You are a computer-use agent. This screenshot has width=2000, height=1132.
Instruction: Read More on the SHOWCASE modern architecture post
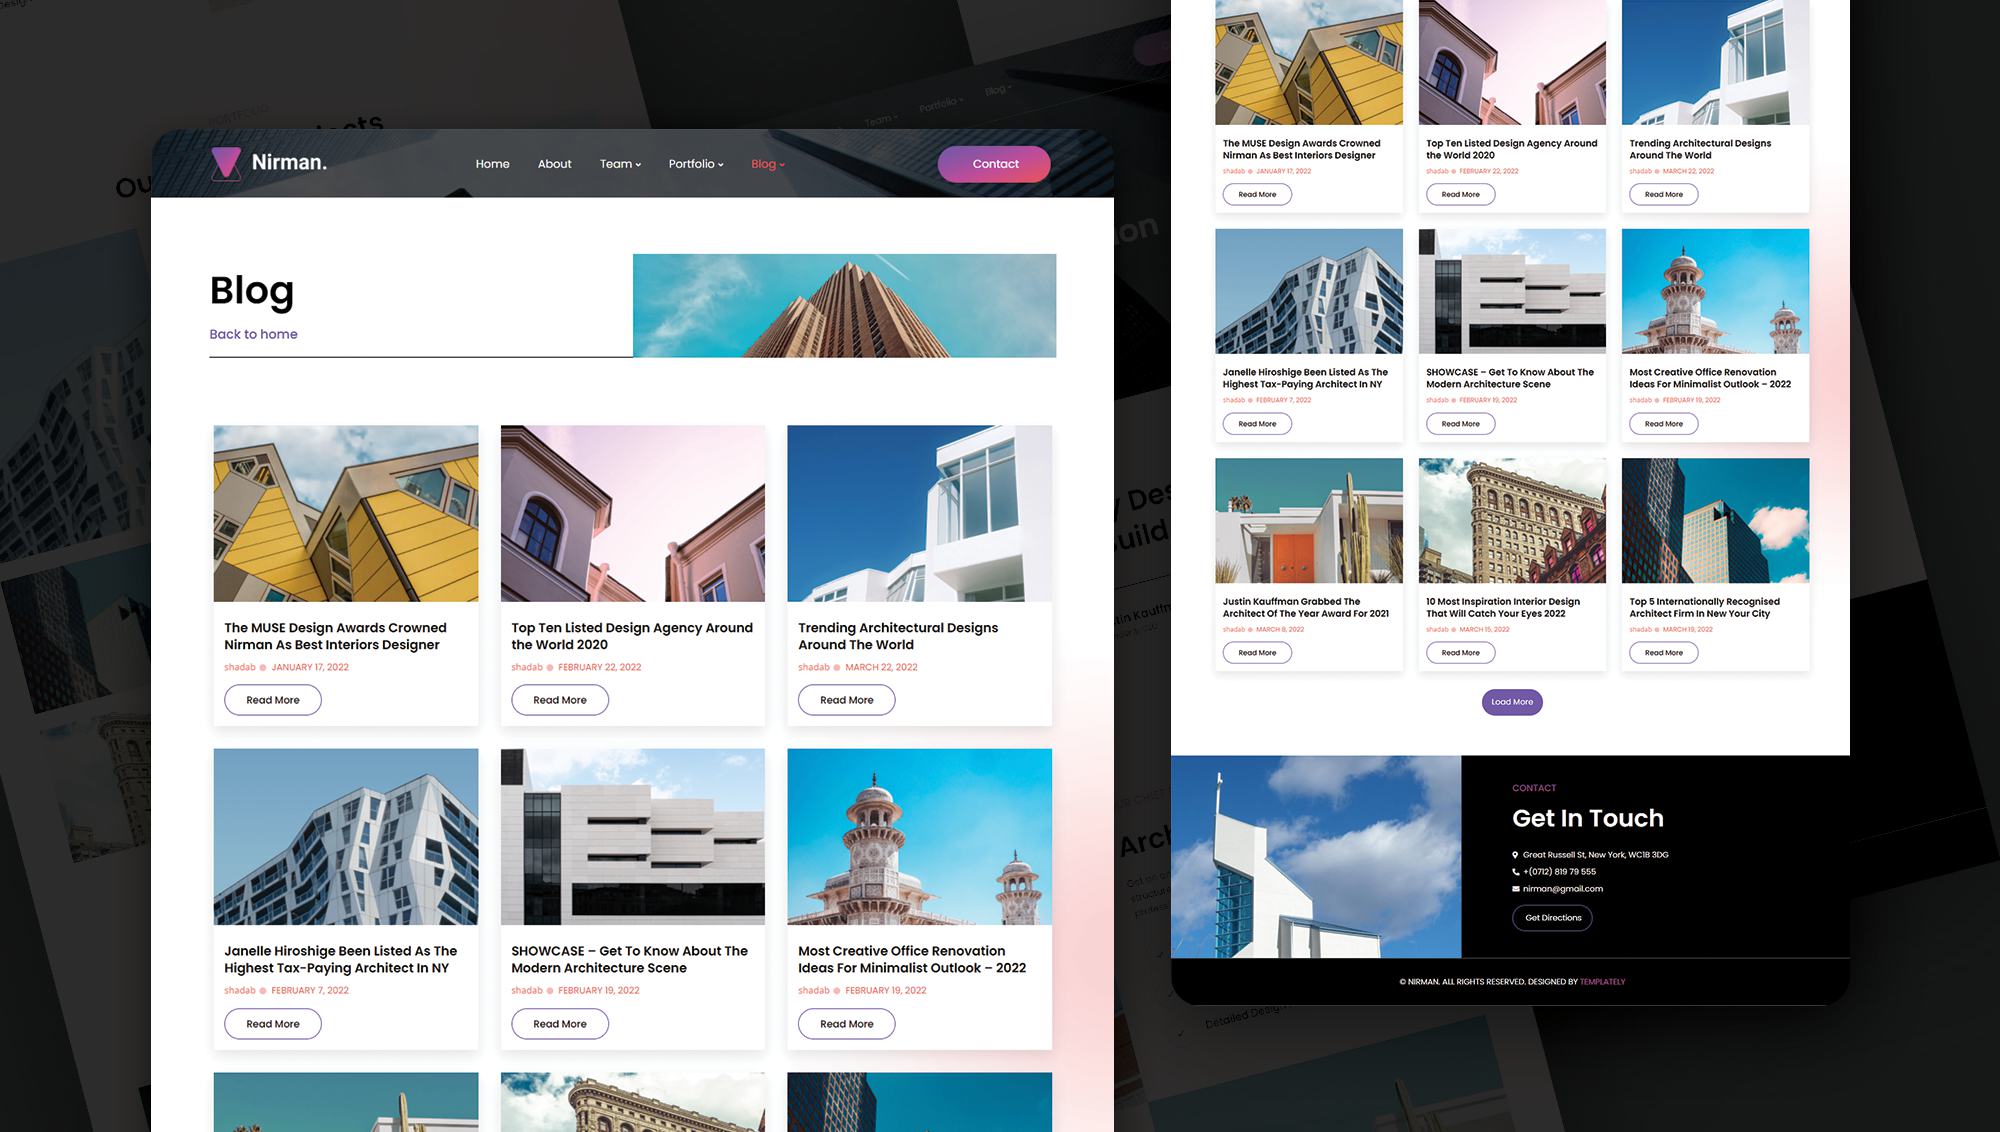coord(559,1023)
